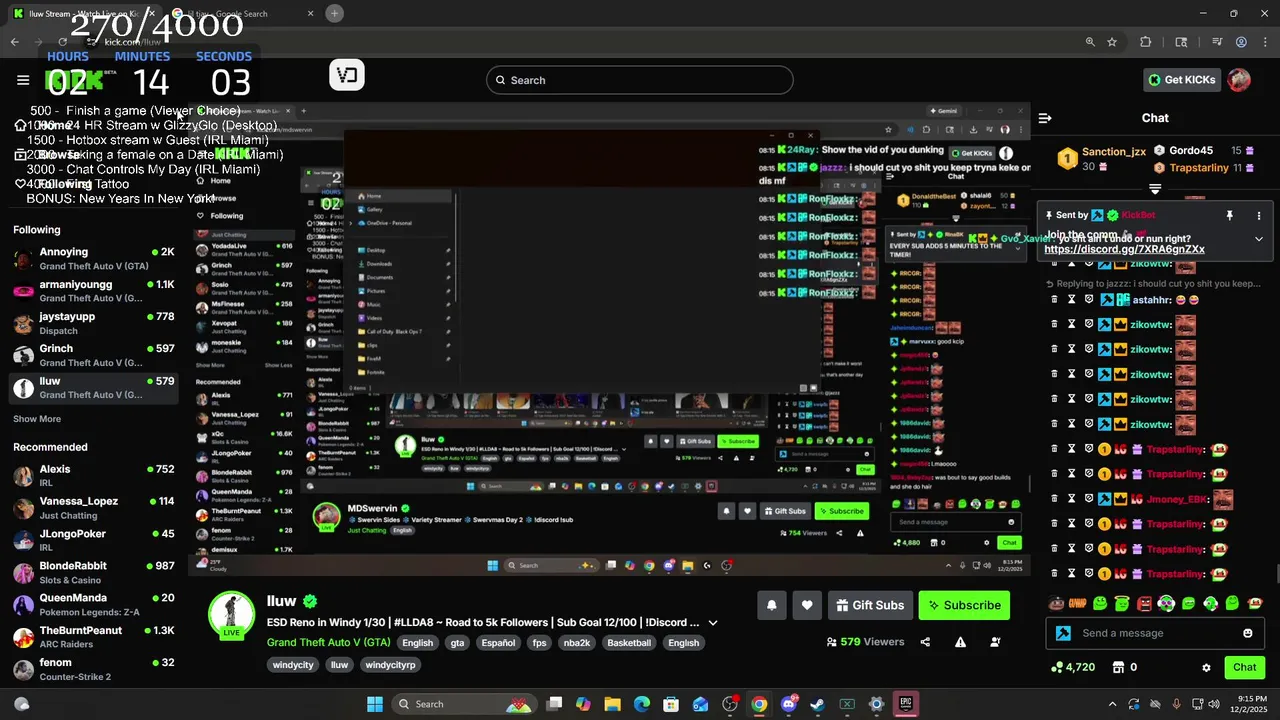Click the moderator user icon below Subscribe
This screenshot has width=1280, height=720.
(x=994, y=642)
